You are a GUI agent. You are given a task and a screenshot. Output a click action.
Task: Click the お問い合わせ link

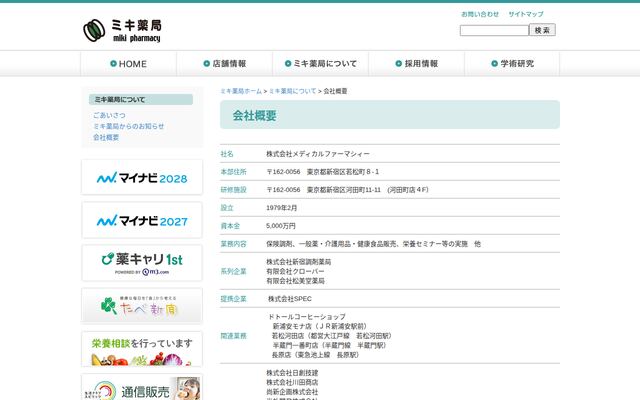480,14
